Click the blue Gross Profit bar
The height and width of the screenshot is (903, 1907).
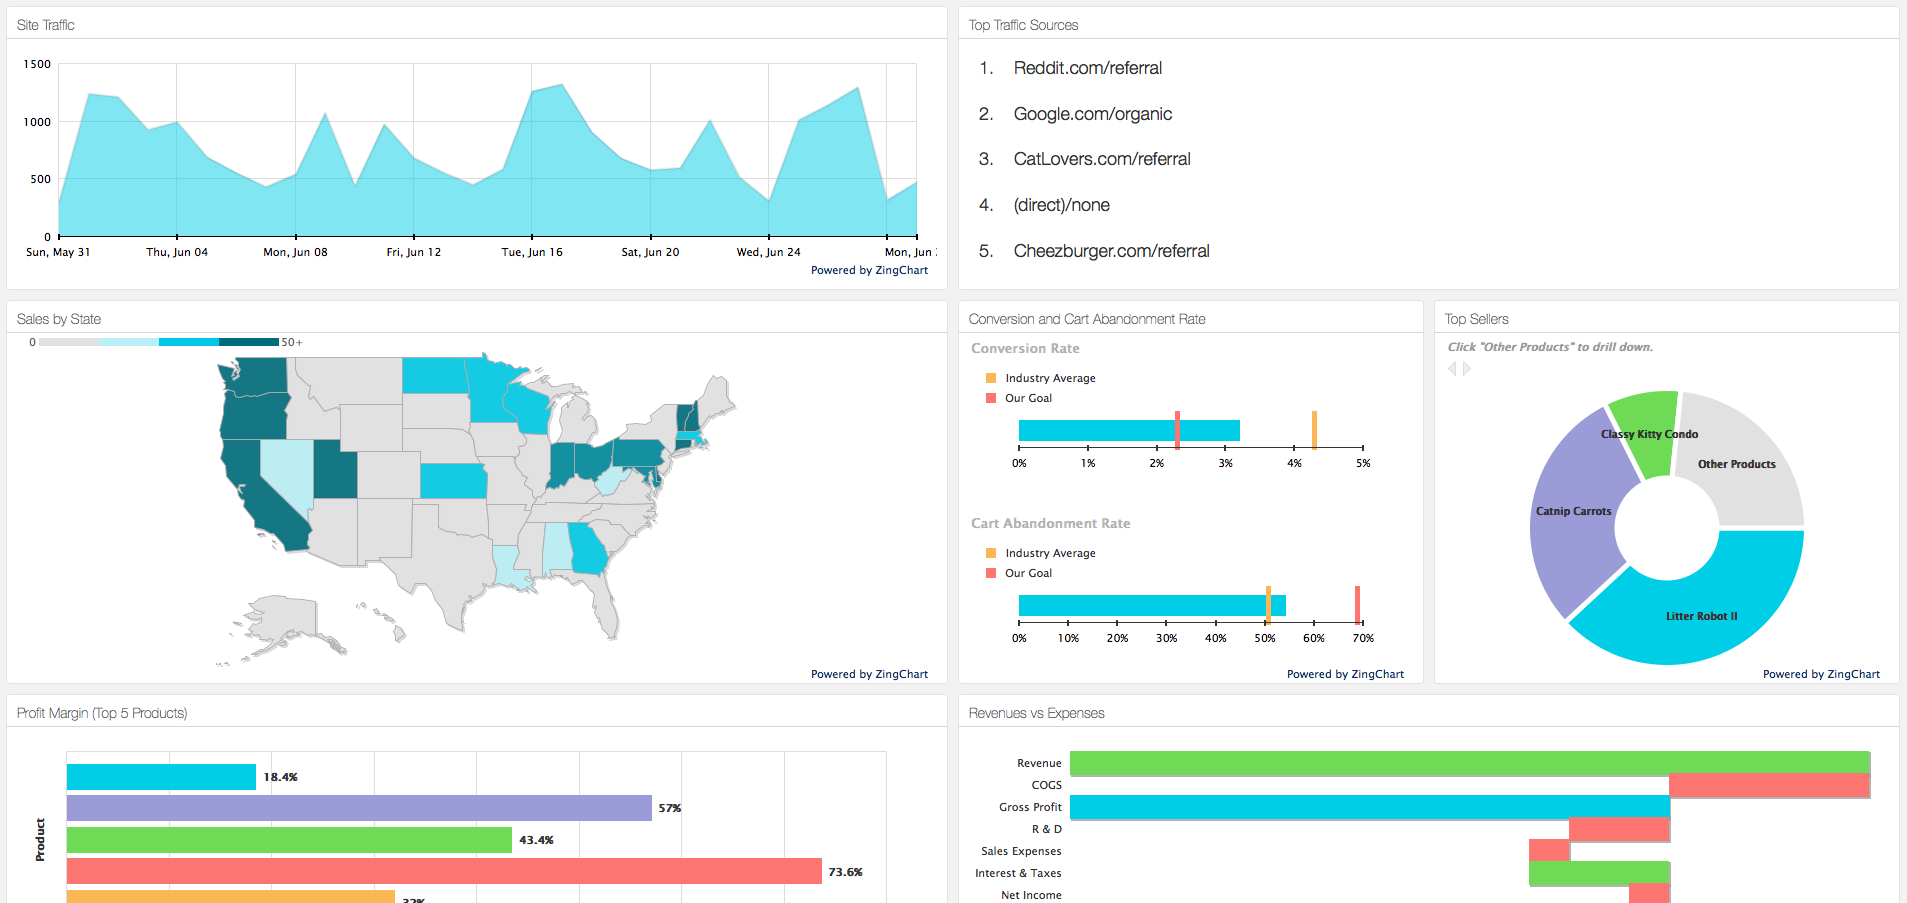[x=1370, y=807]
